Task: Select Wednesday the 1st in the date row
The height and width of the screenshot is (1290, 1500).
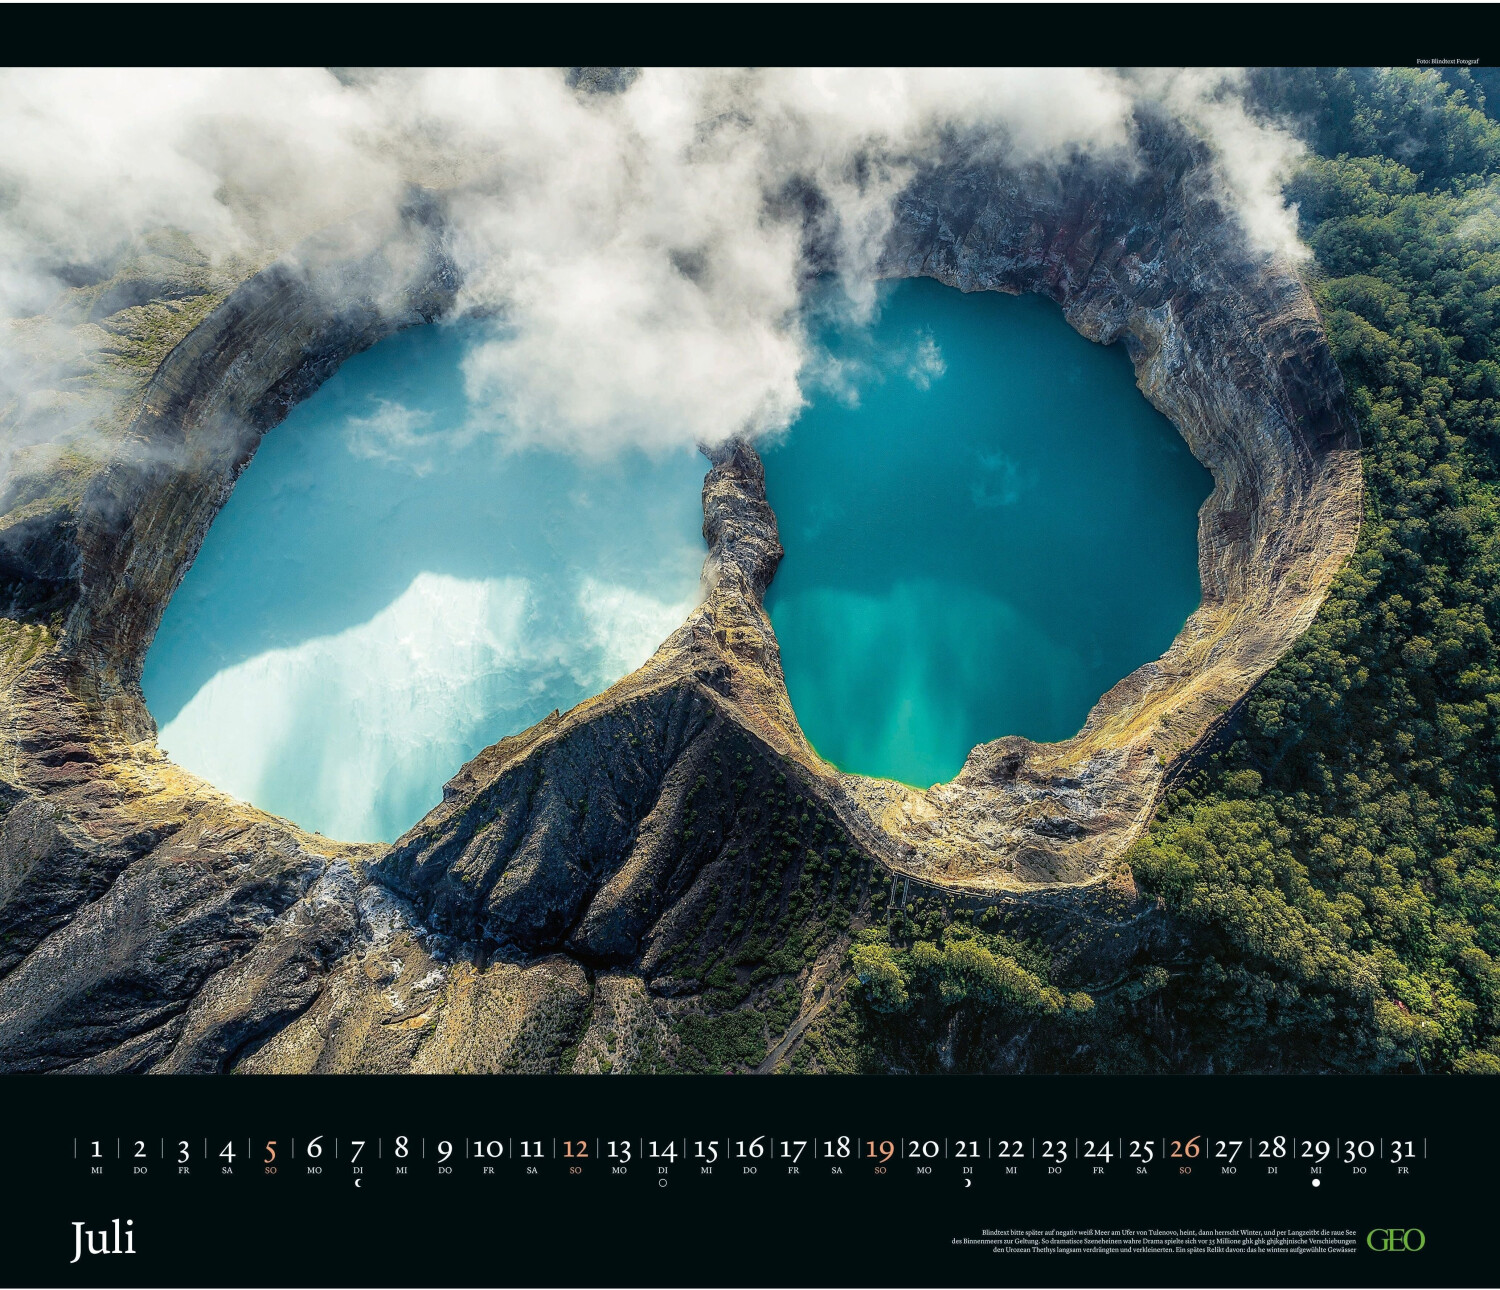Action: 97,1150
